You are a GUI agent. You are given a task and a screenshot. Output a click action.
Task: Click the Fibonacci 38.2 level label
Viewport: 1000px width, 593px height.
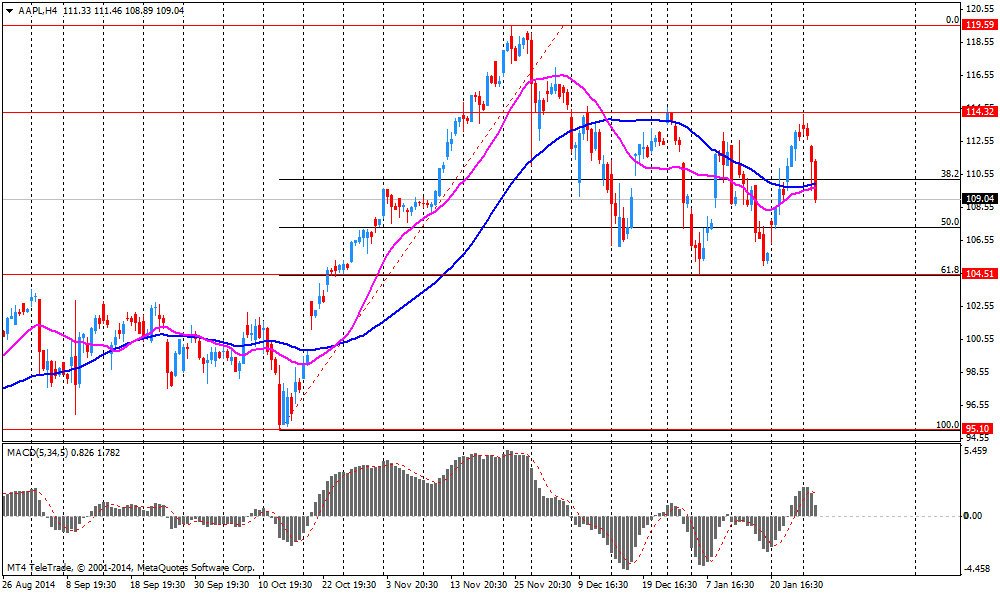click(x=950, y=173)
